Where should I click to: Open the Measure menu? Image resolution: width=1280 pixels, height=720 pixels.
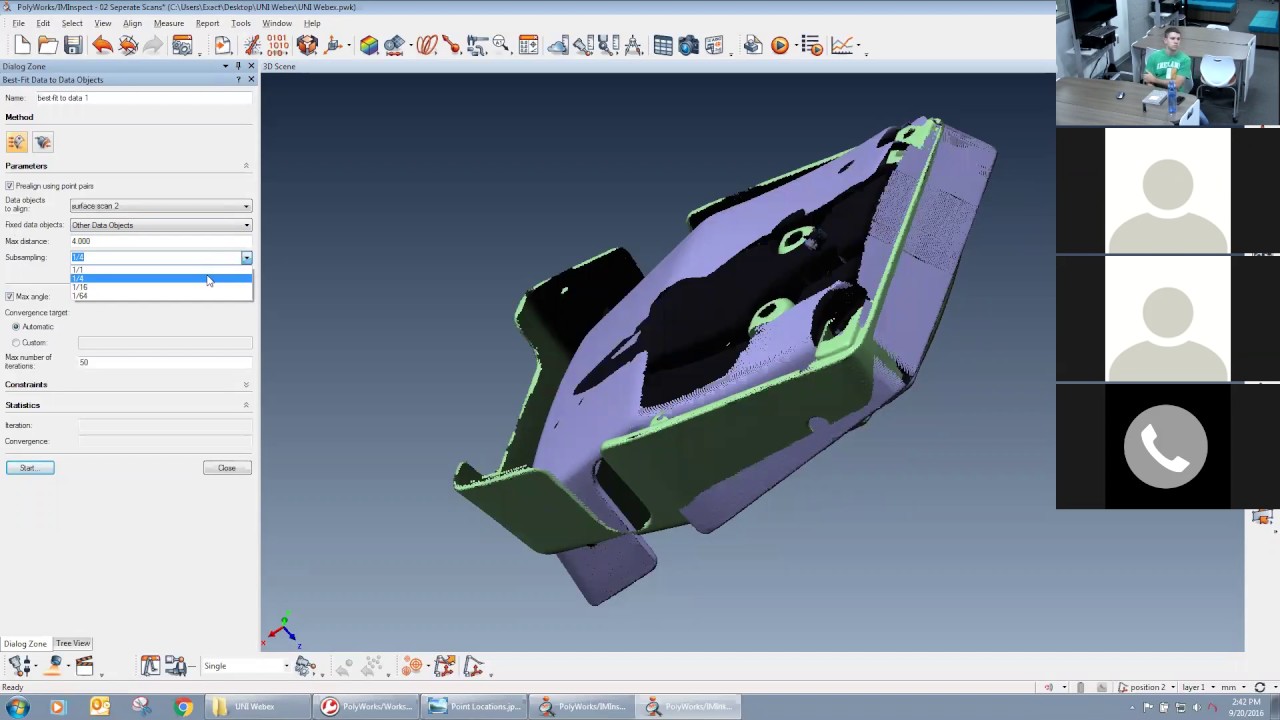(168, 23)
